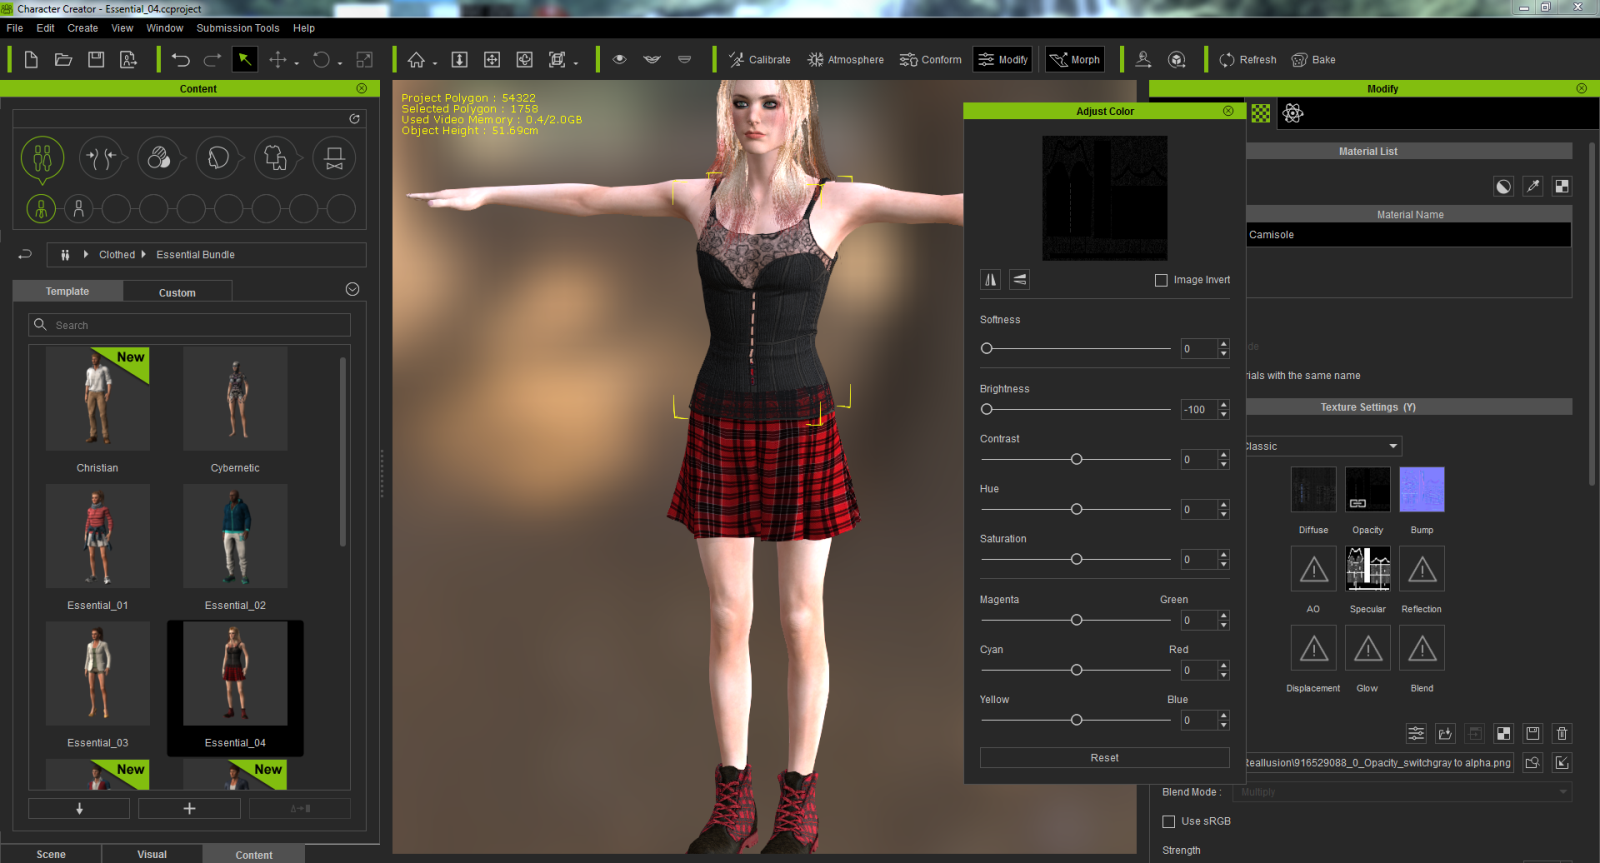The width and height of the screenshot is (1600, 863).
Task: Select the Cloth category icon in Content
Action: [x=276, y=158]
